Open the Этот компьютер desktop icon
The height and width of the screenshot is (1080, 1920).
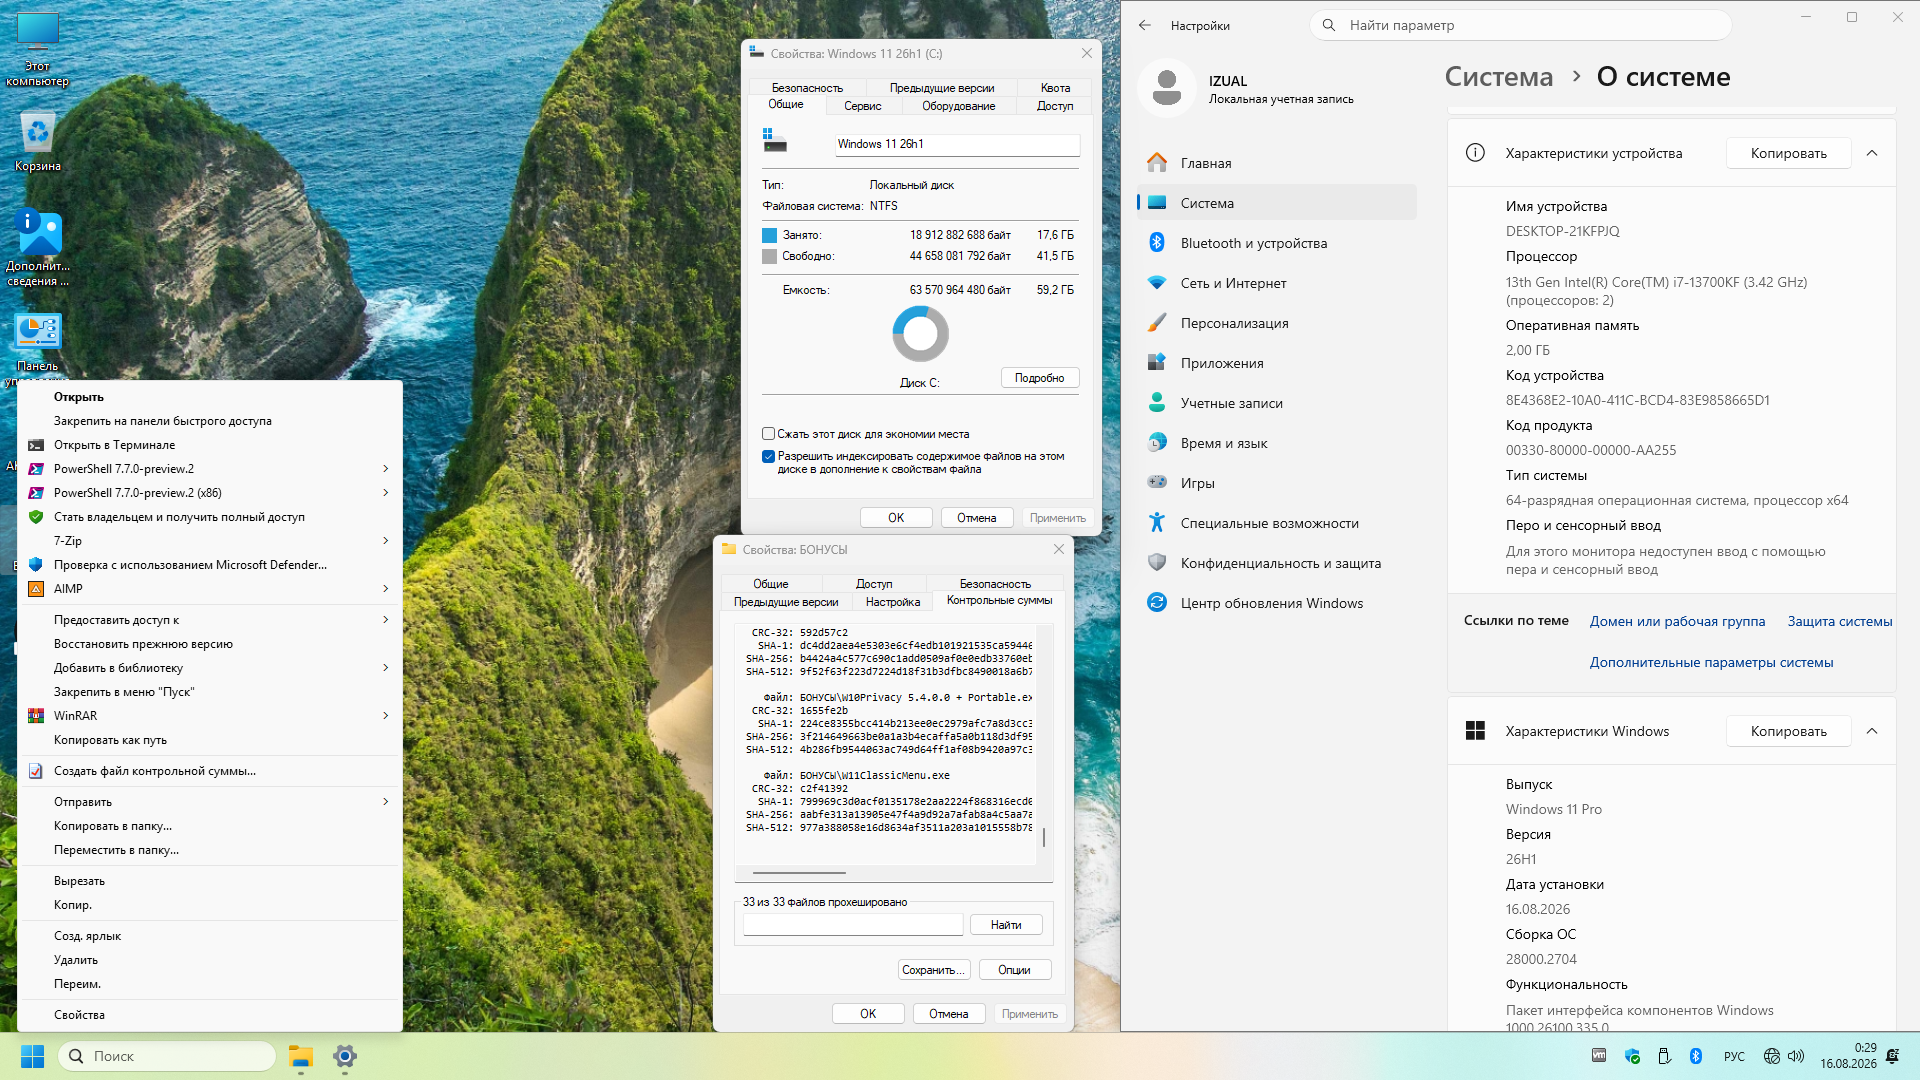coord(38,48)
